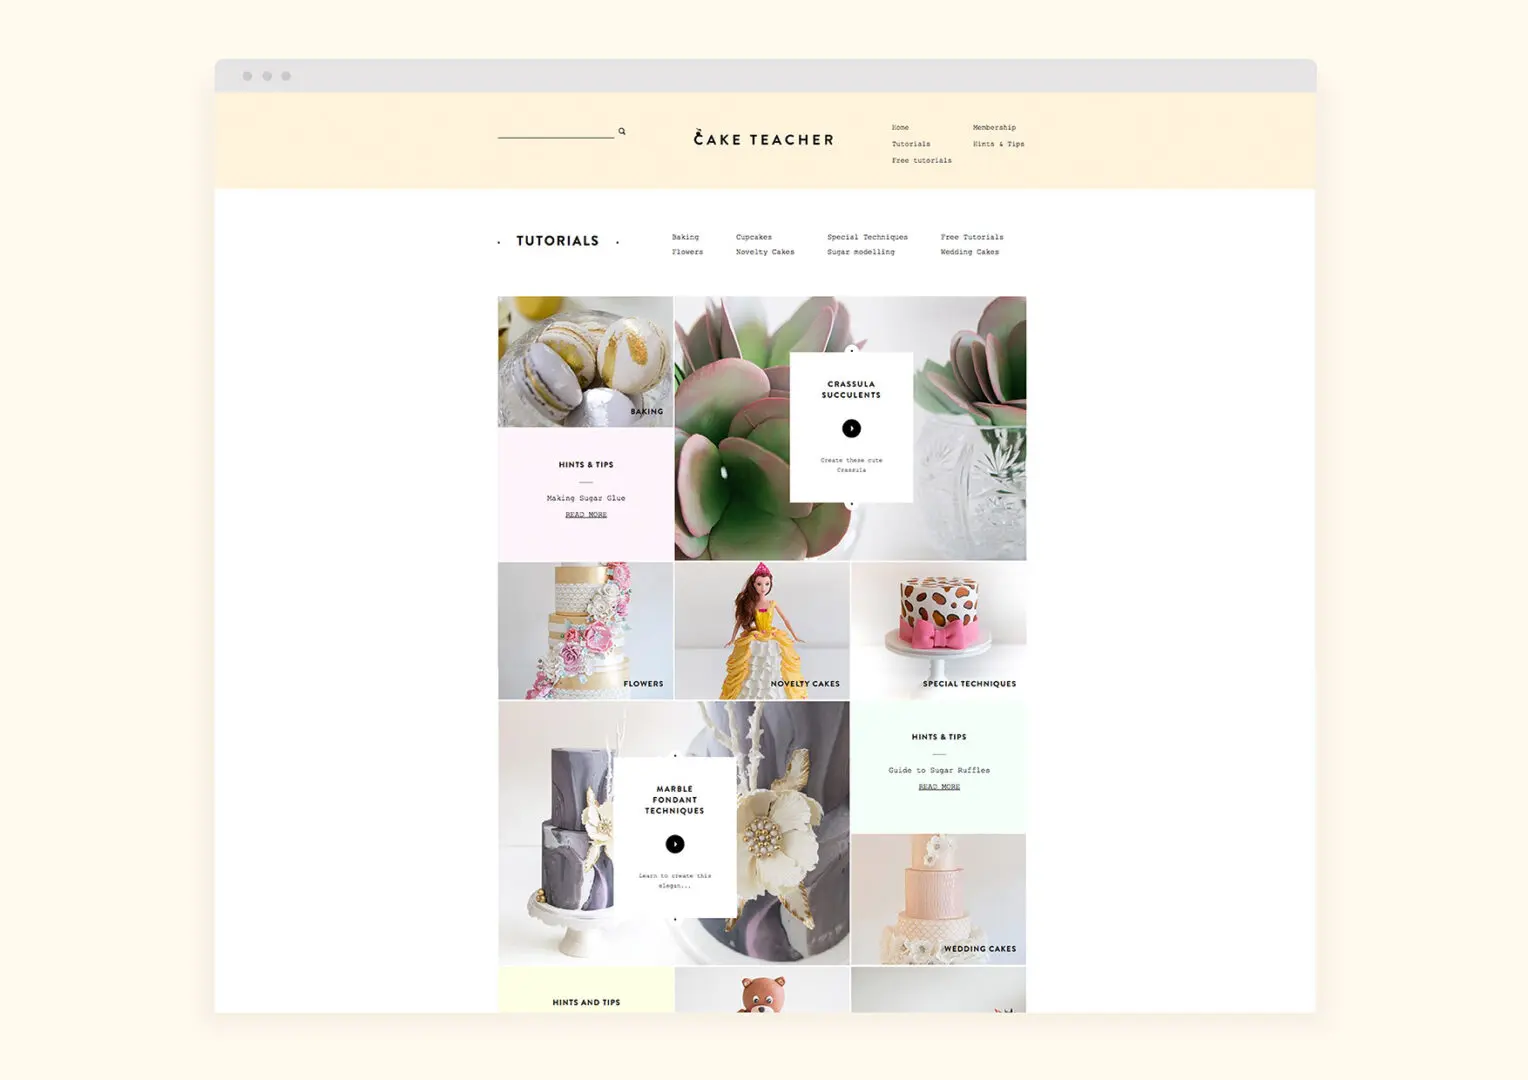Open Membership in the header menu
1528x1080 pixels.
993,128
